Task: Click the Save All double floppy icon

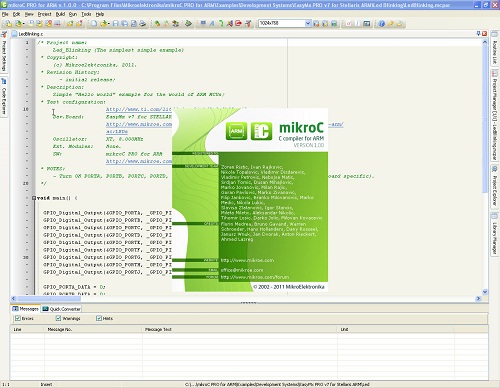Action: [x=124, y=23]
